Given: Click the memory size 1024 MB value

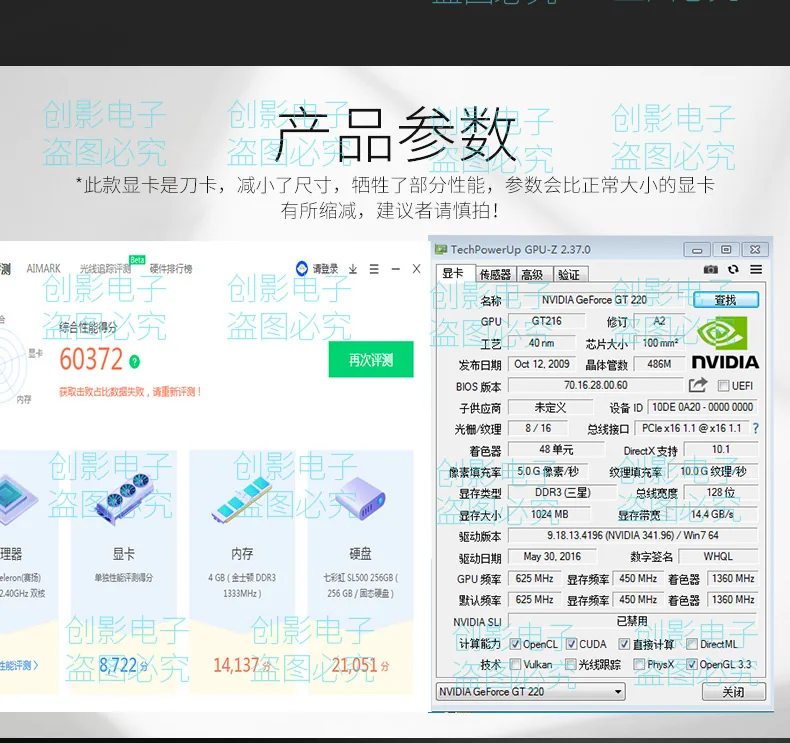Looking at the screenshot, I should tap(549, 514).
